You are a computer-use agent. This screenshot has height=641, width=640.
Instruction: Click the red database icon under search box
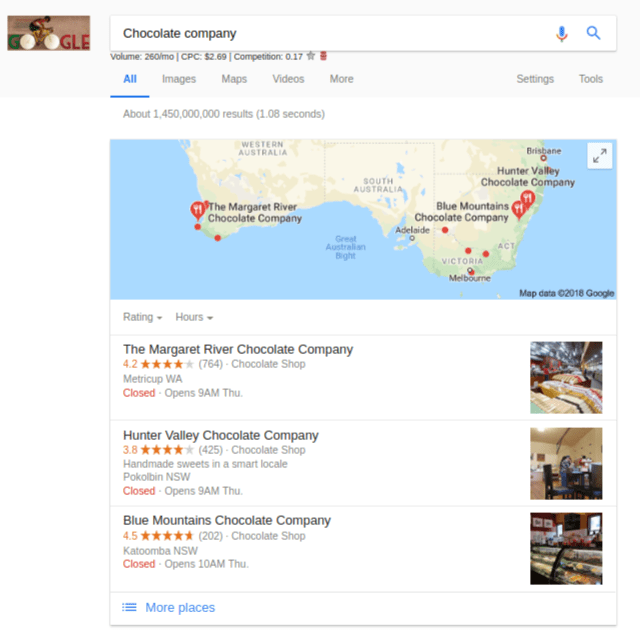click(323, 56)
